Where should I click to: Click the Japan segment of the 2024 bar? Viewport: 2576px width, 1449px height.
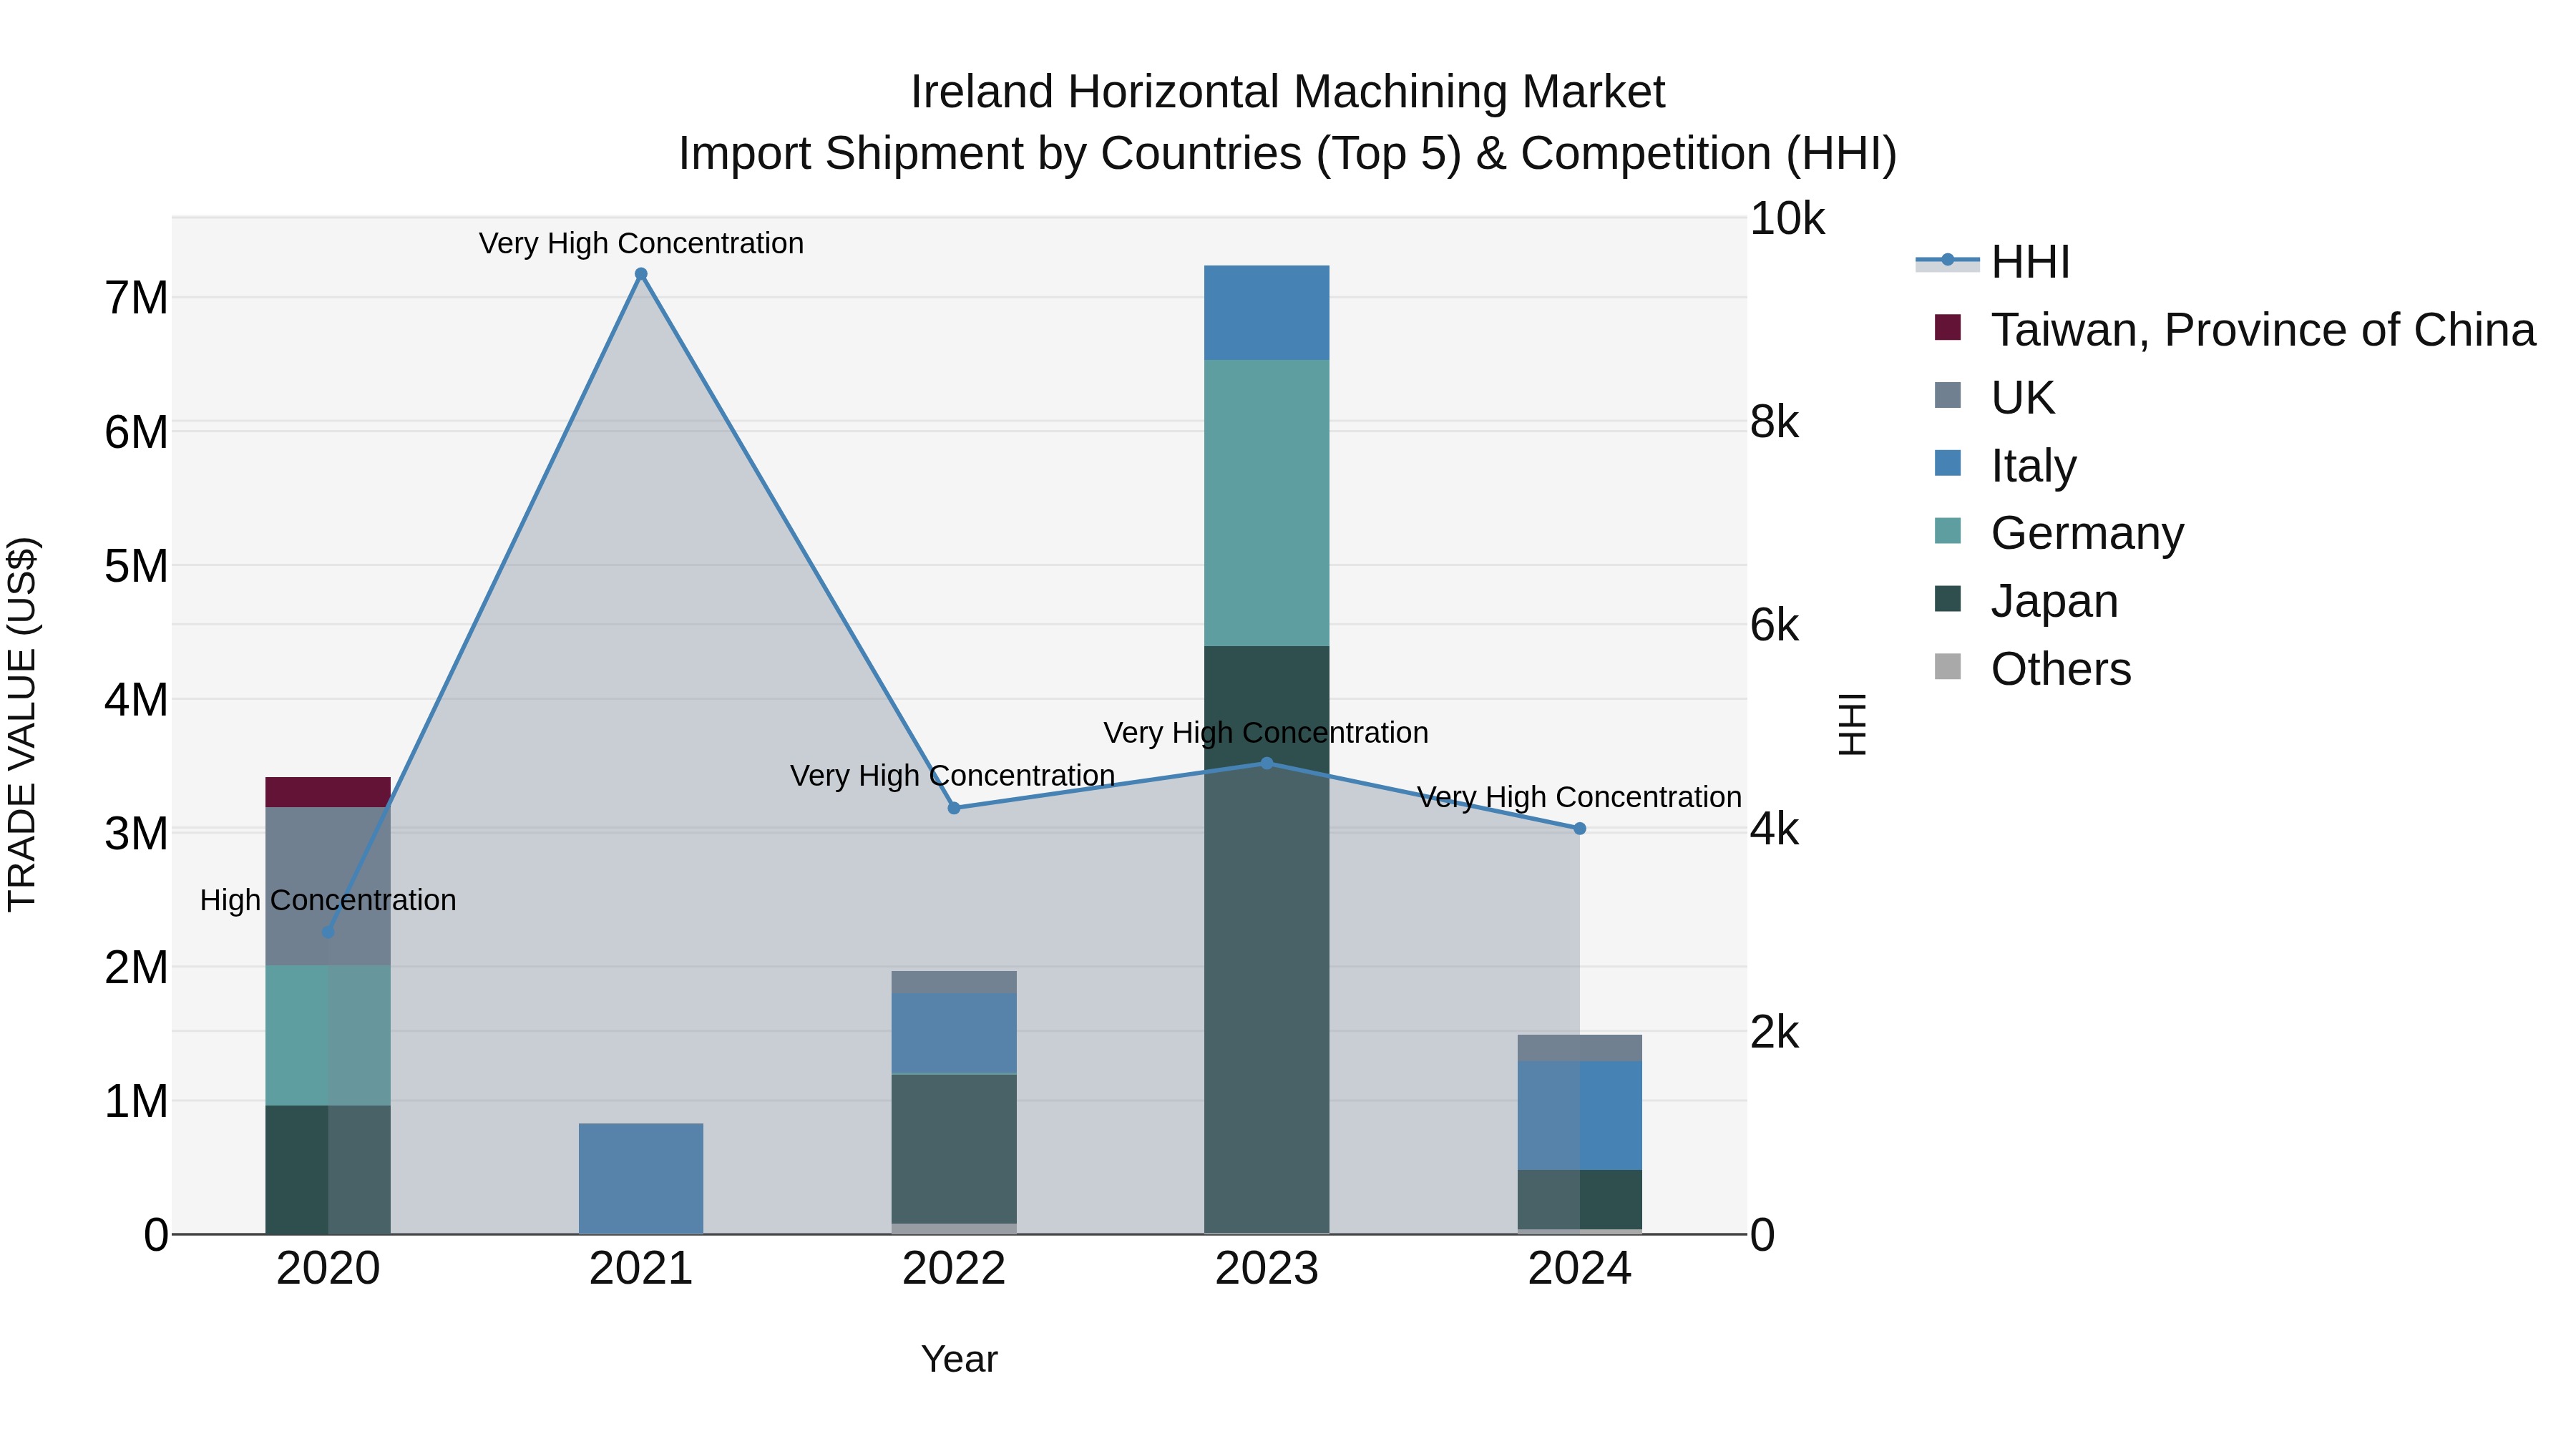[1580, 1199]
